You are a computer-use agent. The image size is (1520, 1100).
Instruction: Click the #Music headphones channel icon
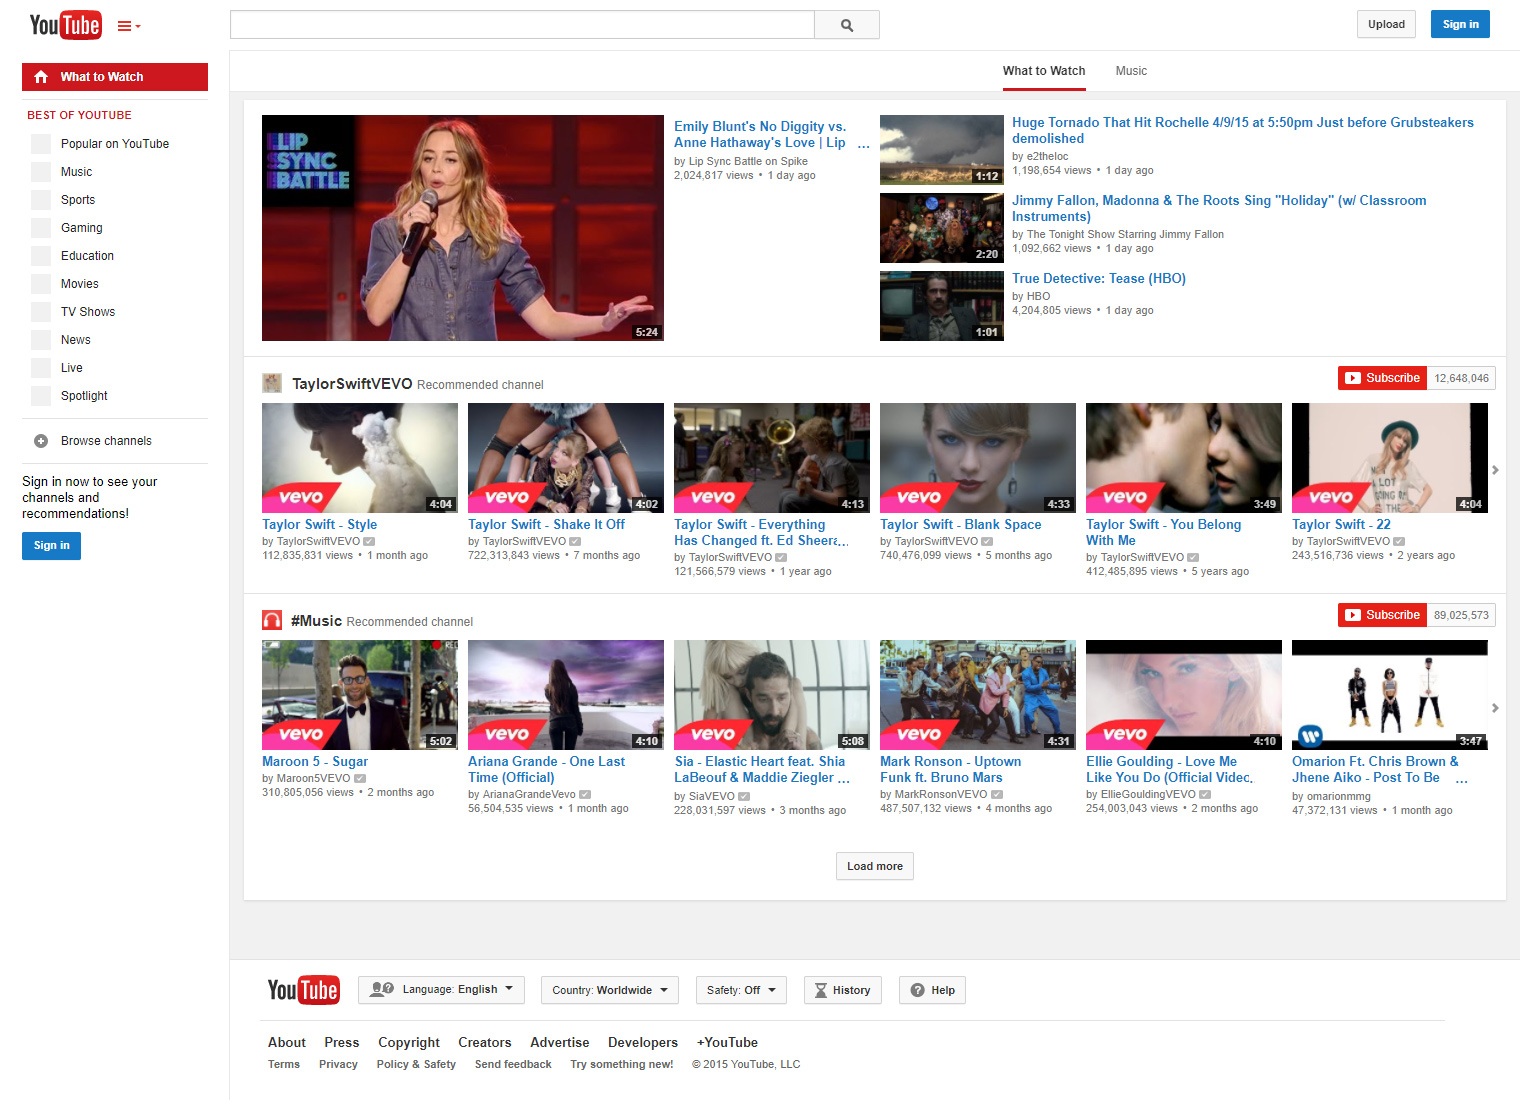(271, 620)
